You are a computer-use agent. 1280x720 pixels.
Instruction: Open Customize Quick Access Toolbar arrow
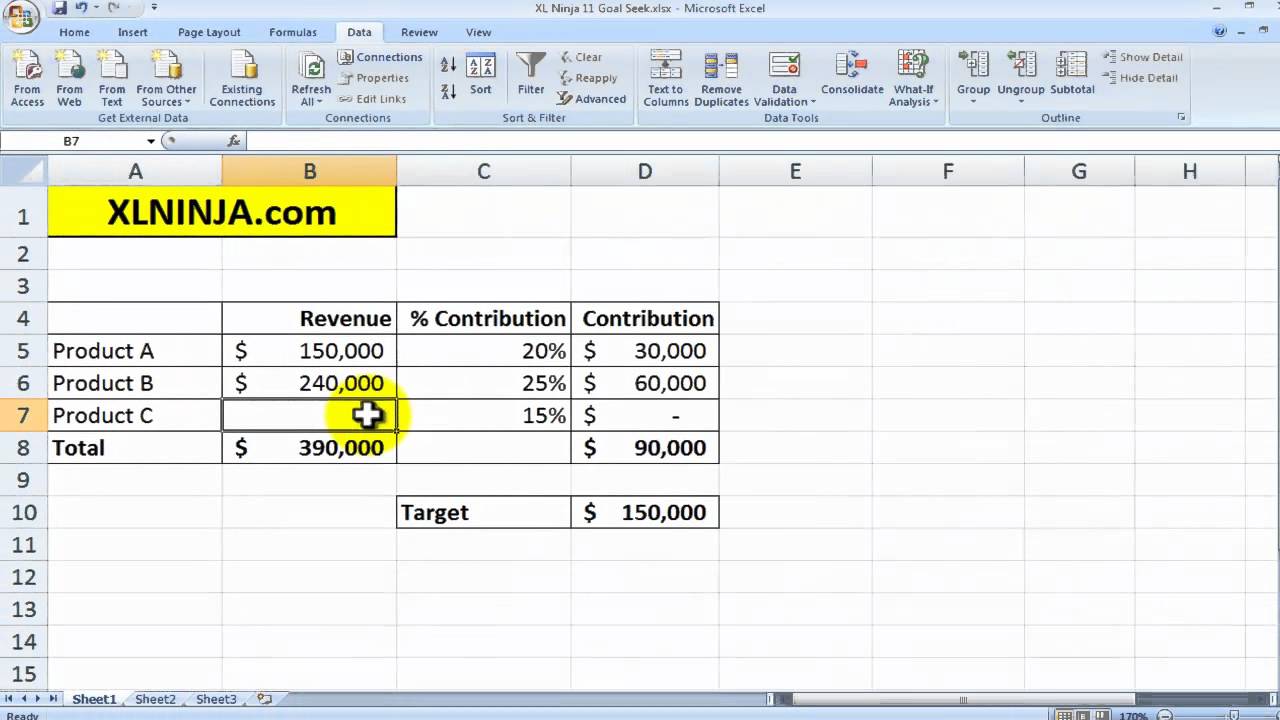pyautogui.click(x=154, y=8)
